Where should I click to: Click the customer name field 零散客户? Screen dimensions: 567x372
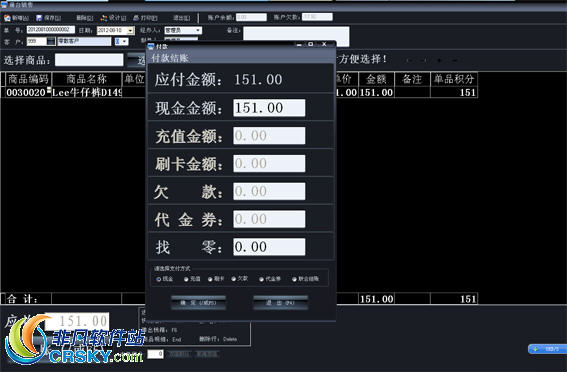(84, 41)
